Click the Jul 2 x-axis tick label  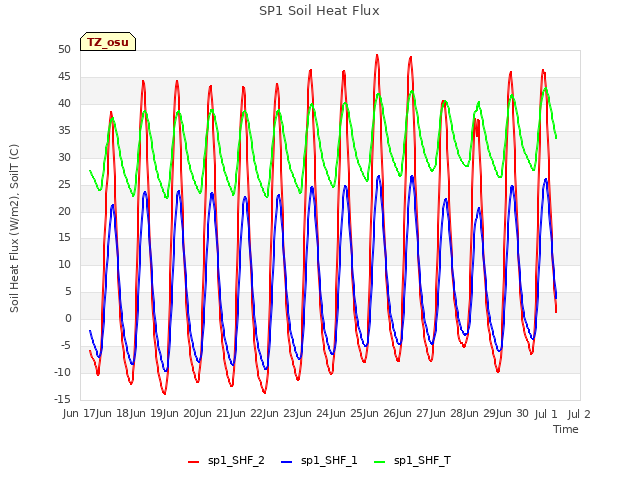579,414
